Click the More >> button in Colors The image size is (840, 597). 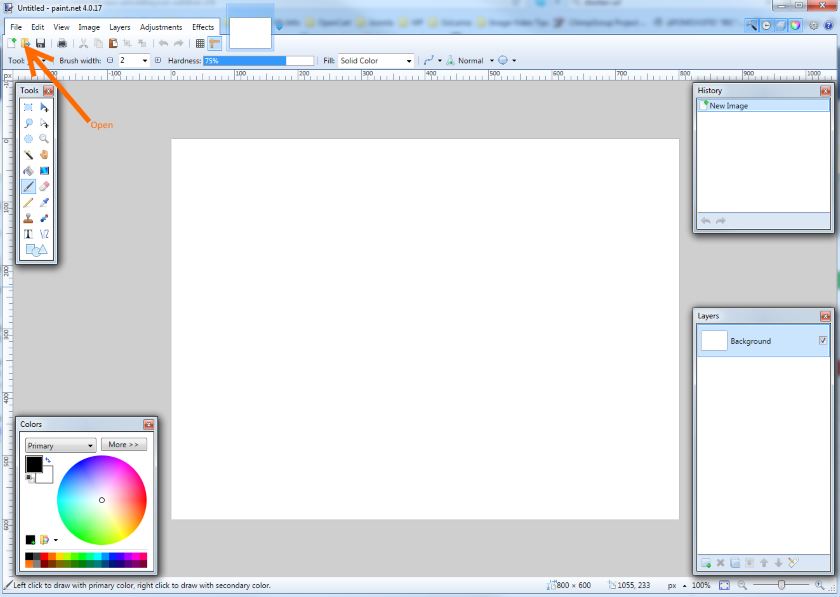tap(124, 444)
